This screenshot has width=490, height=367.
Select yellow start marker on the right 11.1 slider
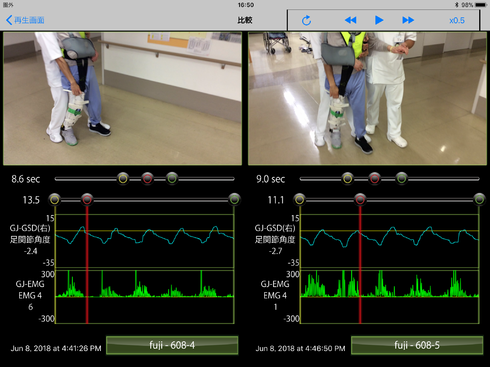click(299, 200)
